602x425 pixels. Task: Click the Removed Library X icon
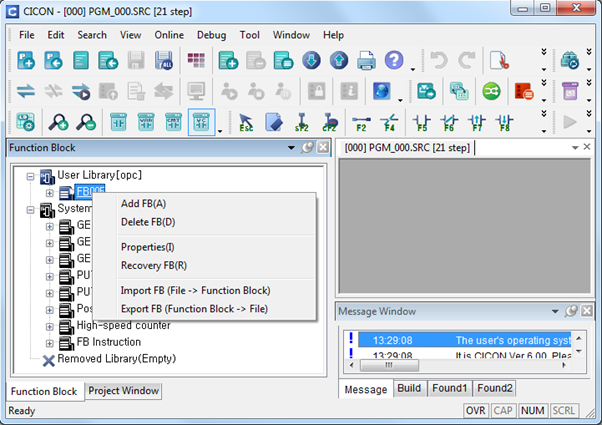click(x=48, y=359)
